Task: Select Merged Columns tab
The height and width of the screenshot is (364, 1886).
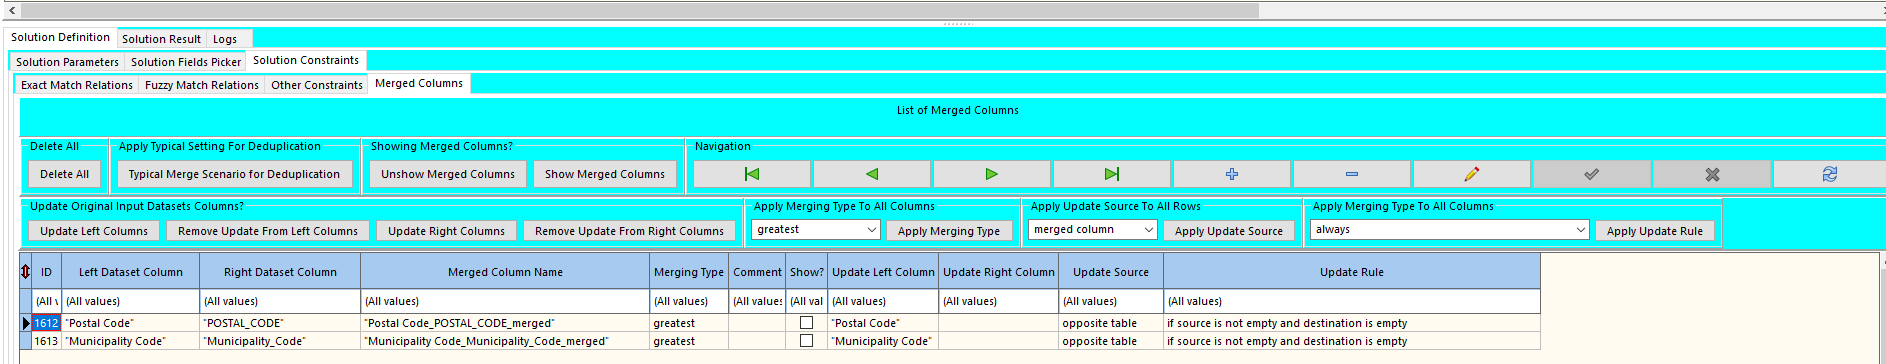Action: [x=419, y=83]
